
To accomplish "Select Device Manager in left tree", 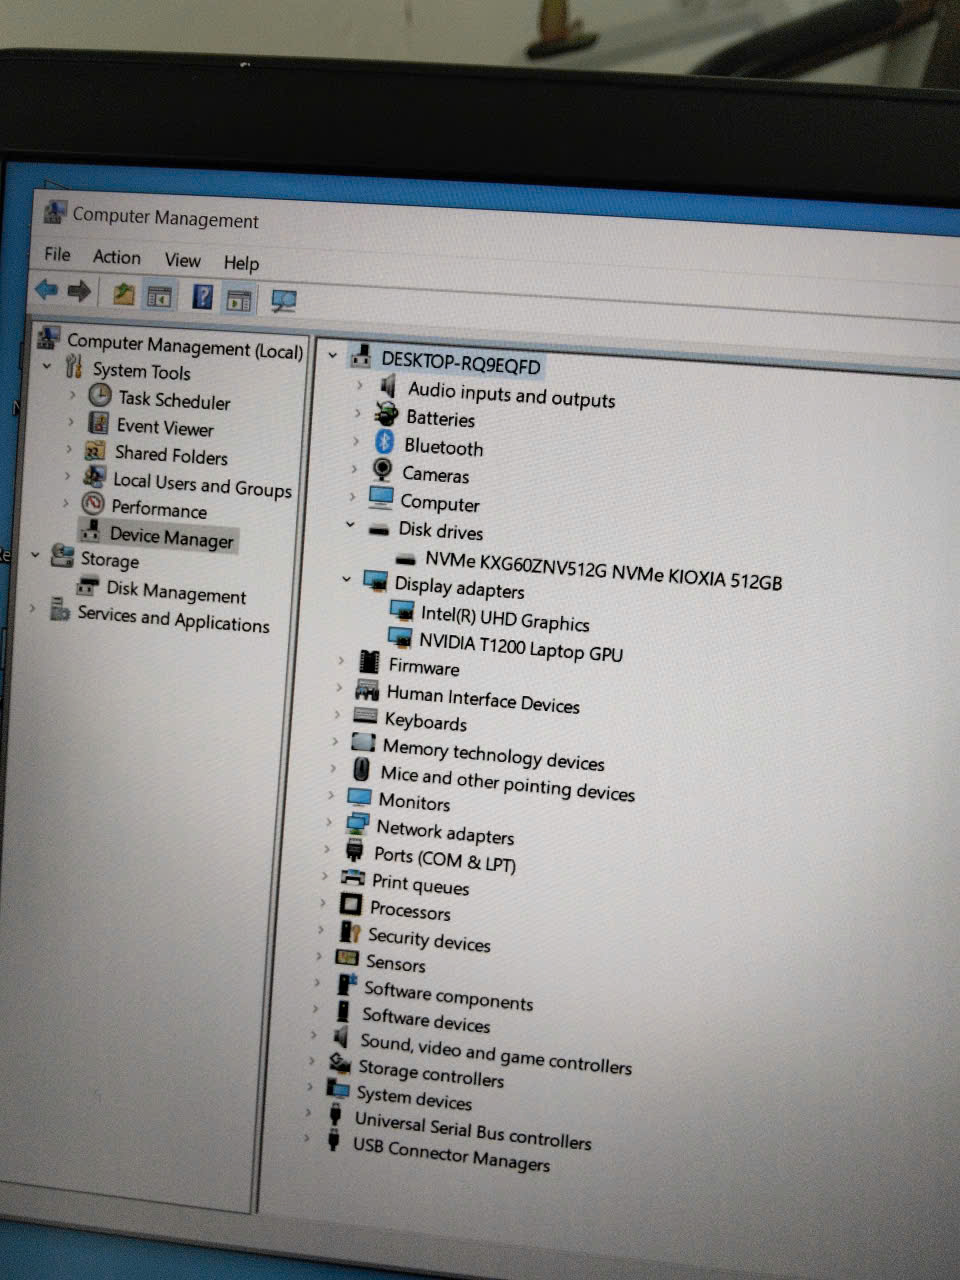I will click(172, 538).
